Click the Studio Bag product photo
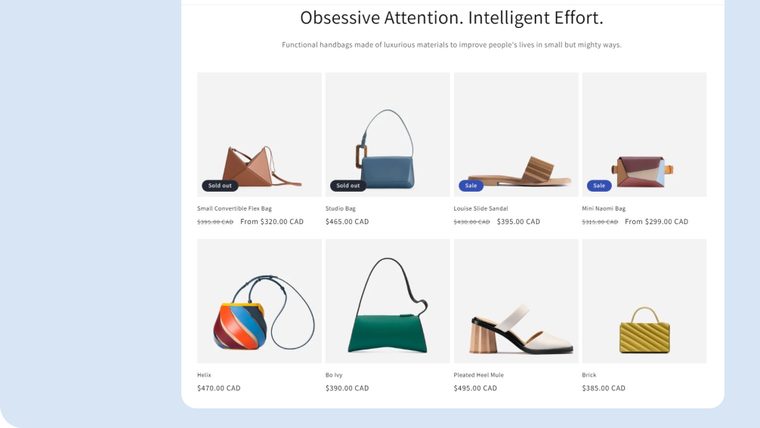The width and height of the screenshot is (760, 428). (387, 133)
